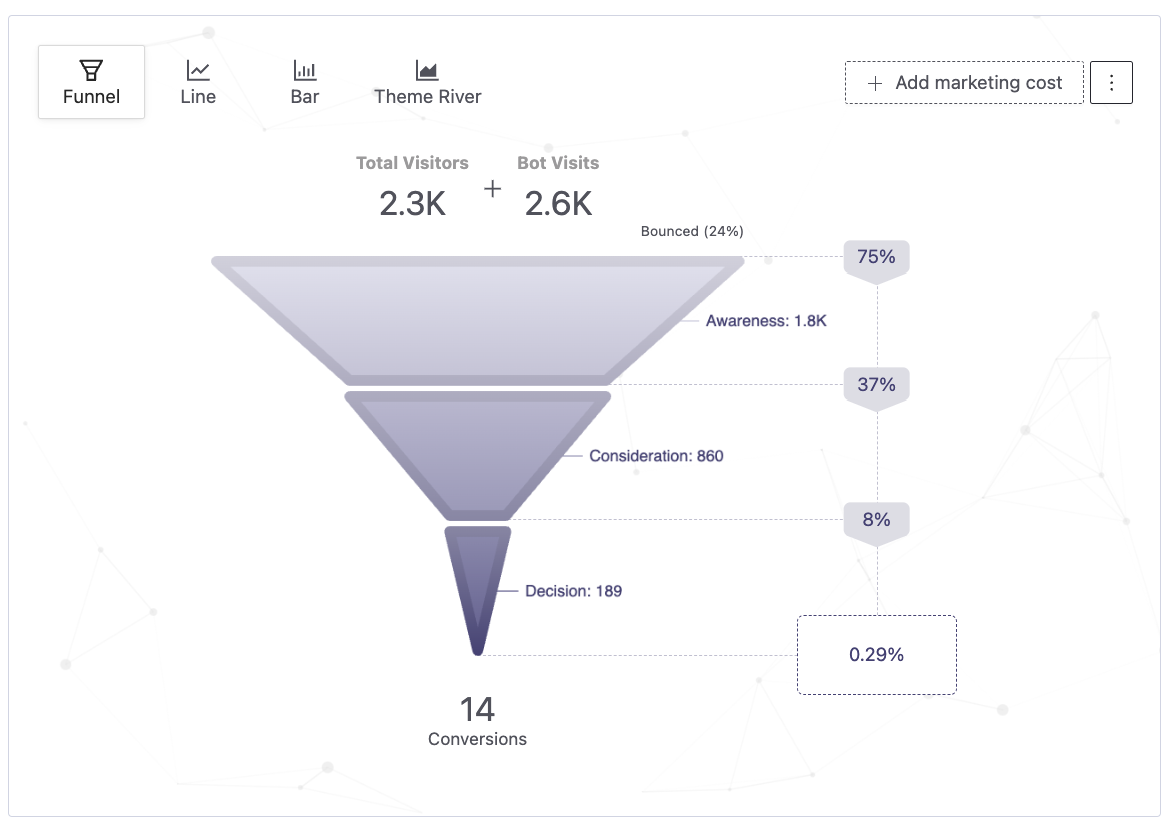Click the 8% conversion rate badge
Image resolution: width=1176 pixels, height=832 pixels.
(x=876, y=520)
